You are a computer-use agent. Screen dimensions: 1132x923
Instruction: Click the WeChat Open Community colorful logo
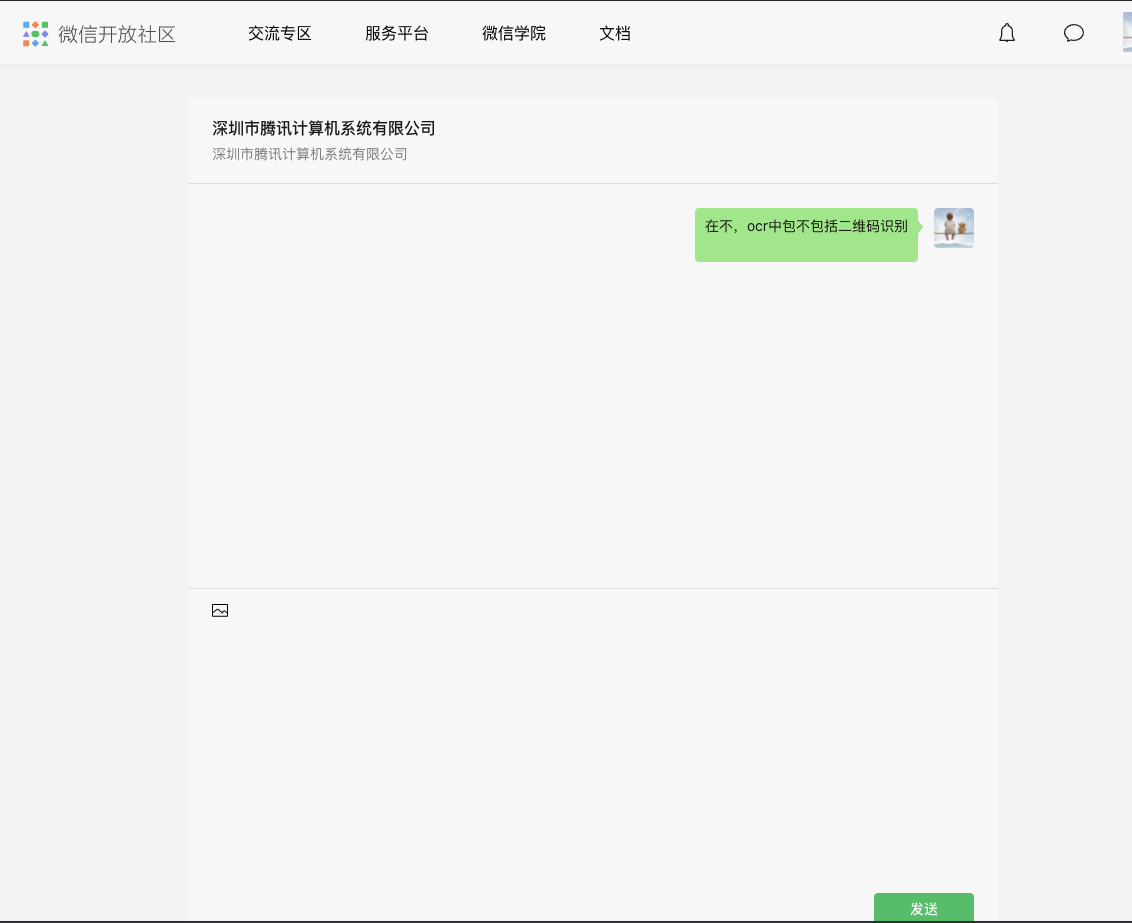35,34
